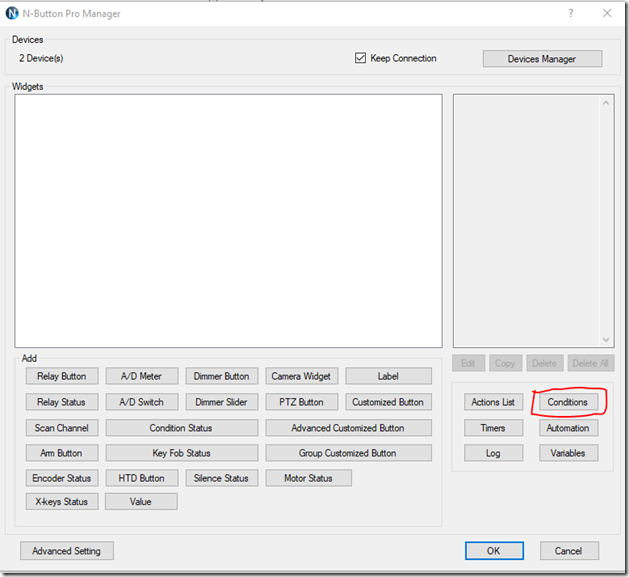
Task: Click the scrollbar down arrow in properties panel
Action: pos(606,340)
